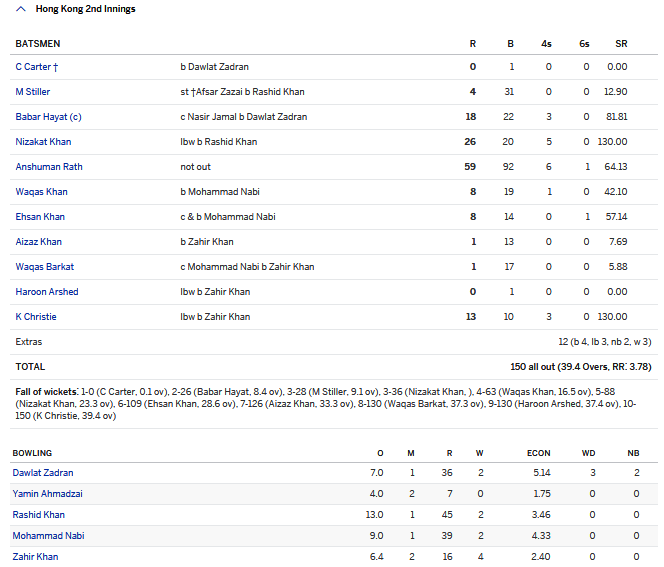Open Rashid Khan's bowling profile link
The width and height of the screenshot is (664, 567).
pyautogui.click(x=39, y=515)
